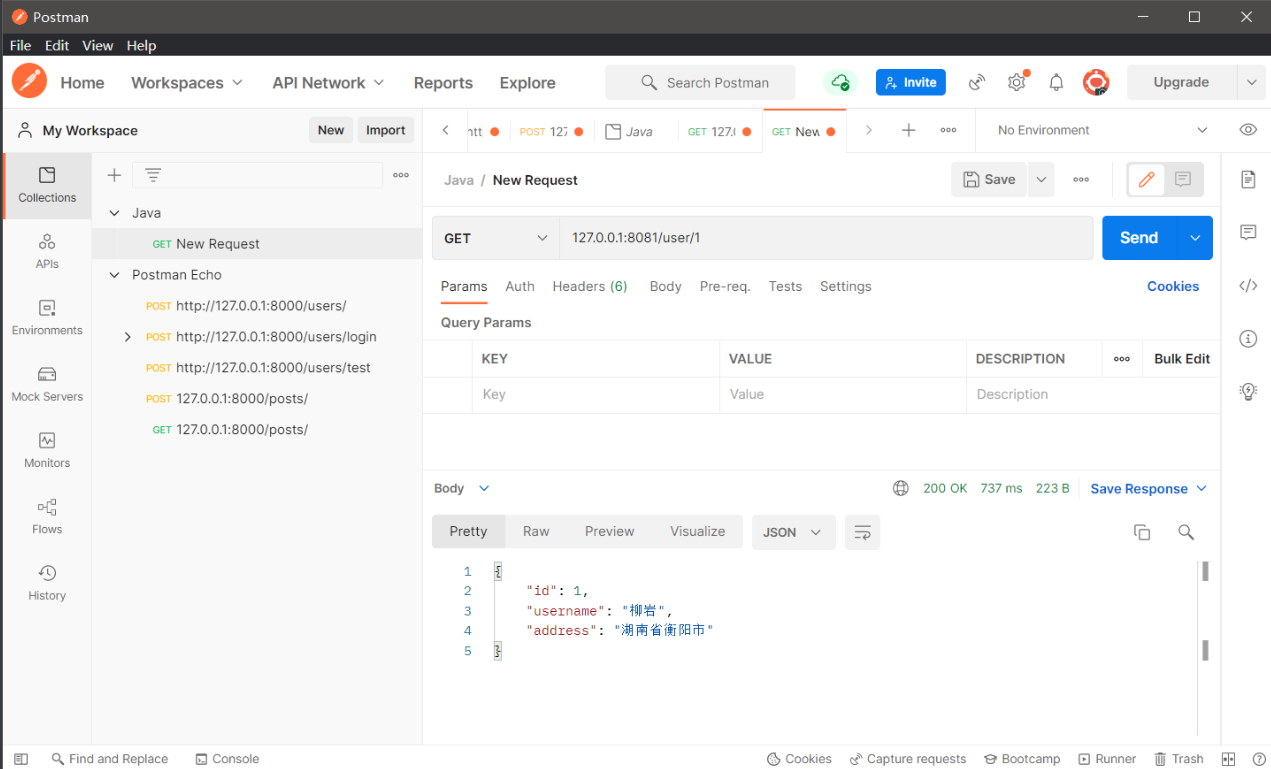Click the Send button
Screen dimensions: 1271x769
1139,238
